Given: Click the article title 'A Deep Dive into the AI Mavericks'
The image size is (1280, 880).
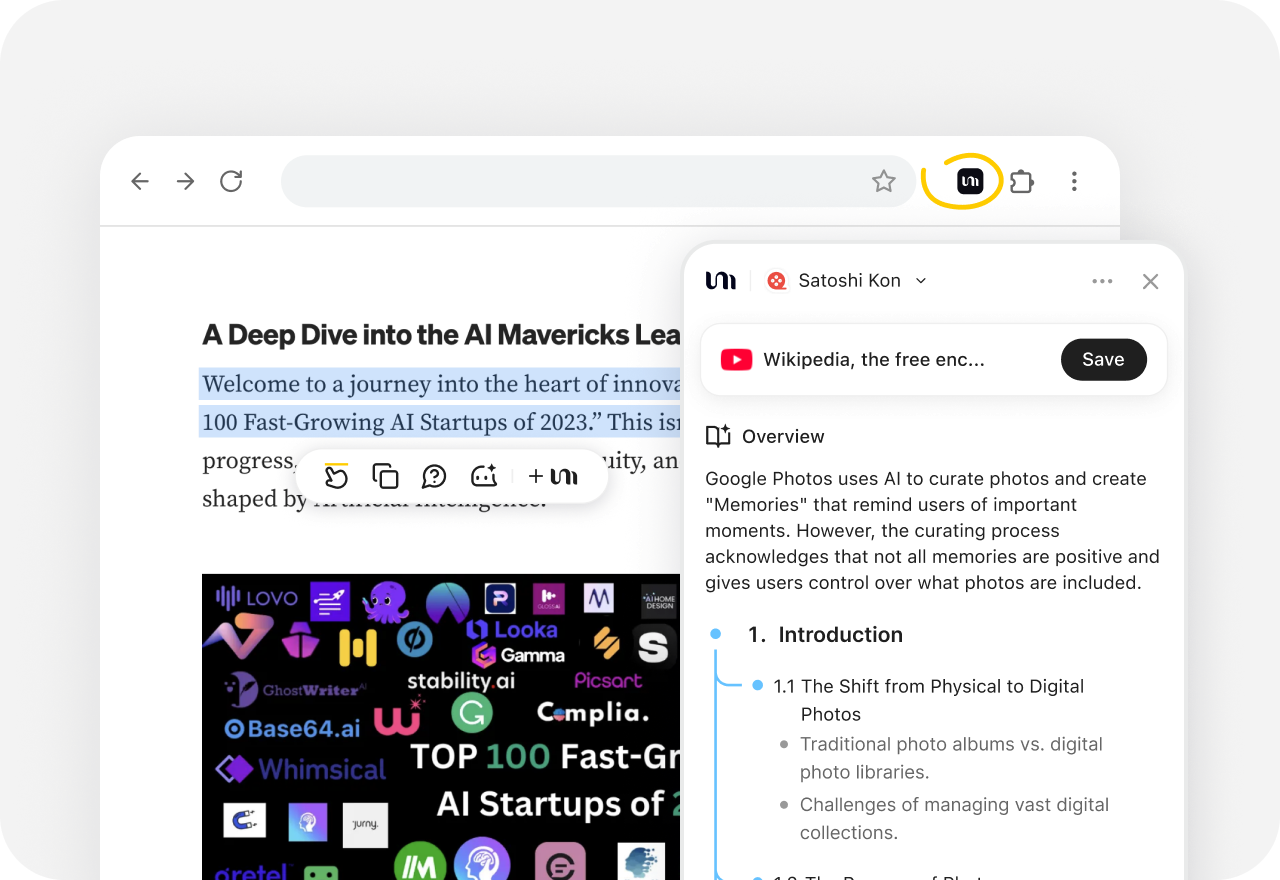Looking at the screenshot, I should point(441,334).
